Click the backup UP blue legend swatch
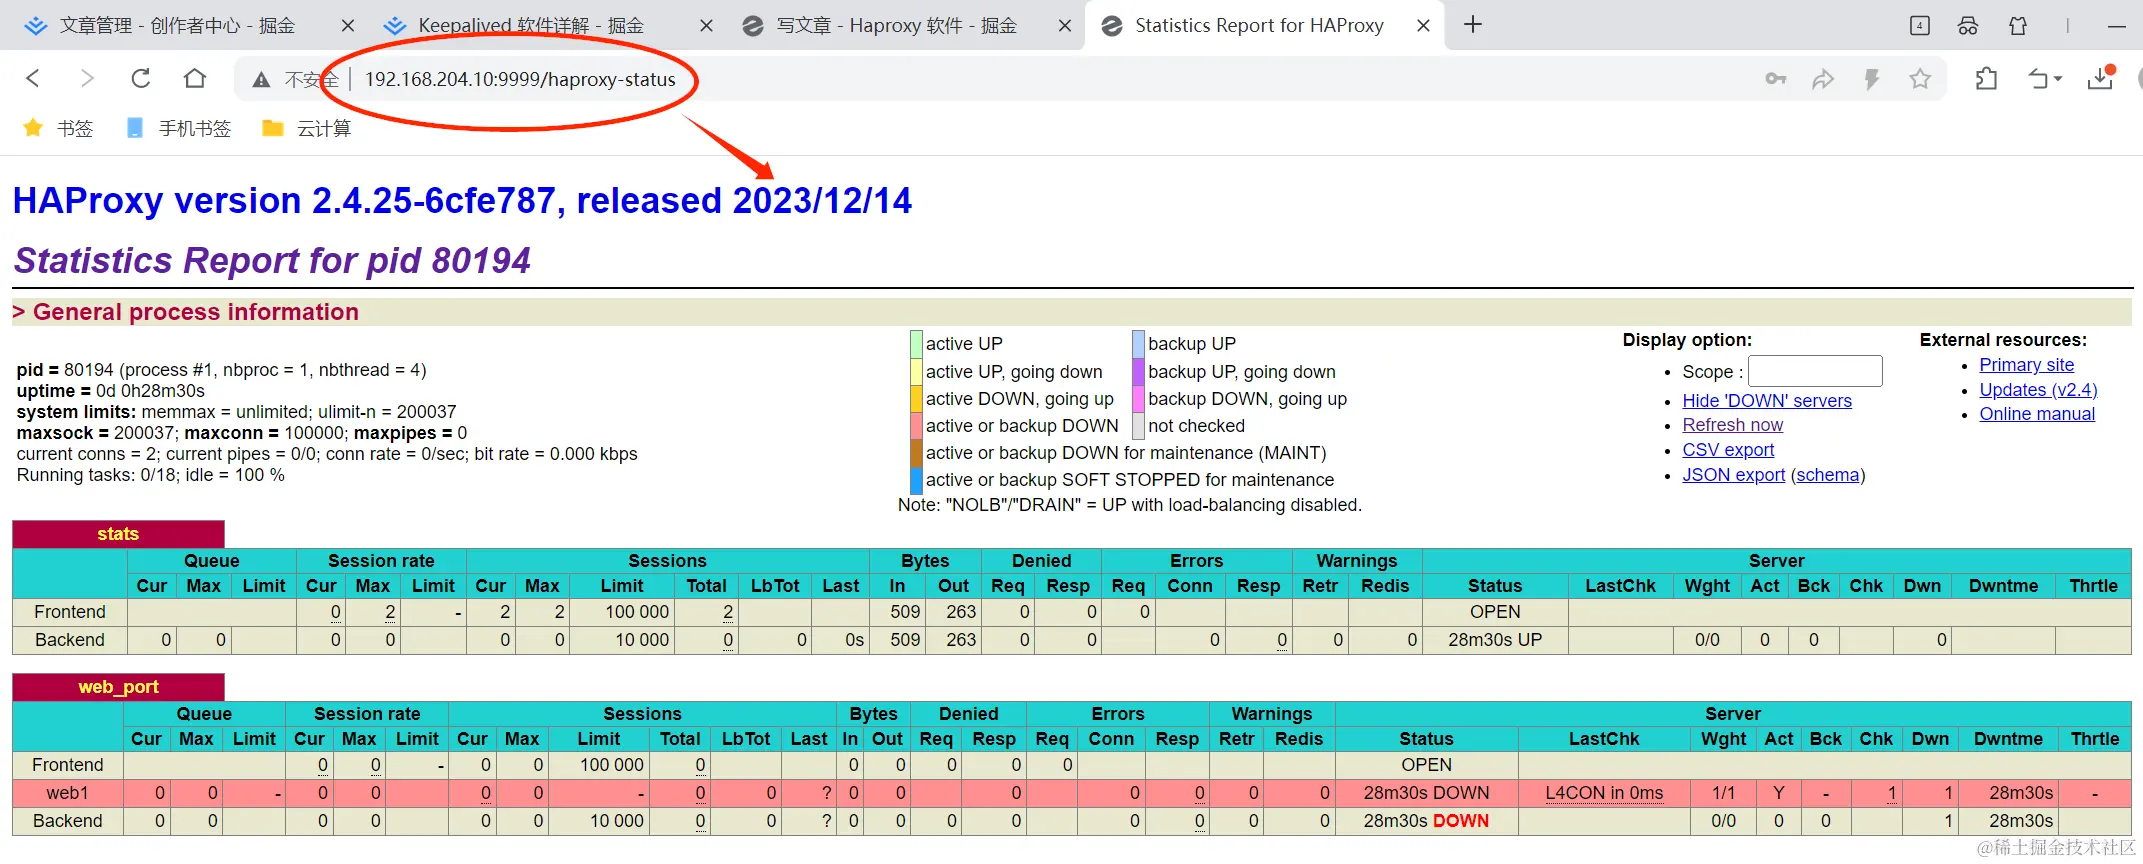2143x864 pixels. 1138,344
